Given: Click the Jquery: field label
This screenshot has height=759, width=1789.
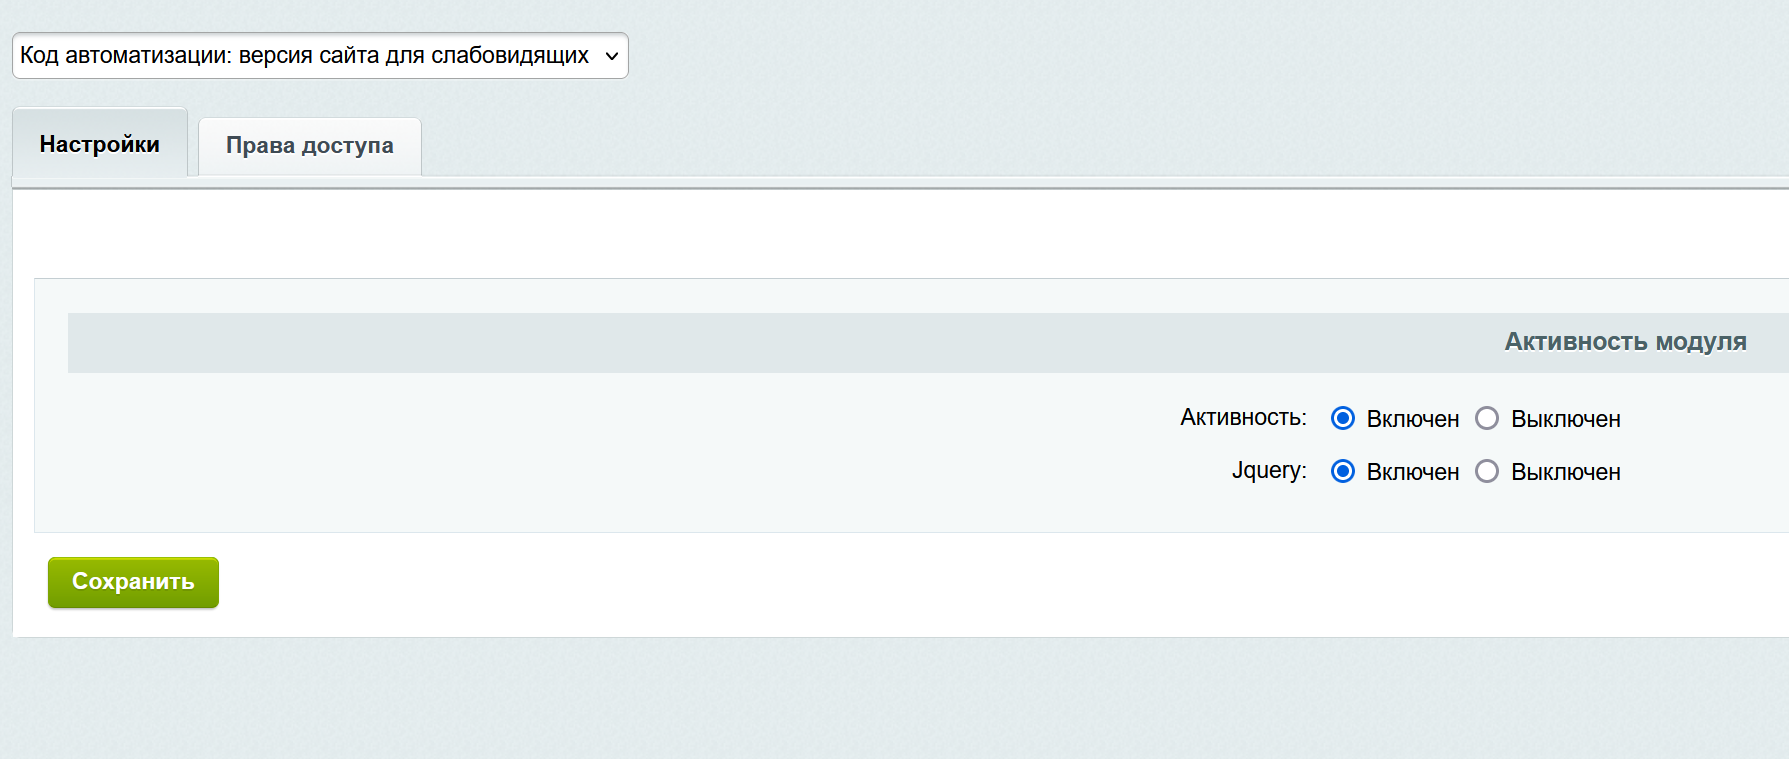Looking at the screenshot, I should 1268,470.
